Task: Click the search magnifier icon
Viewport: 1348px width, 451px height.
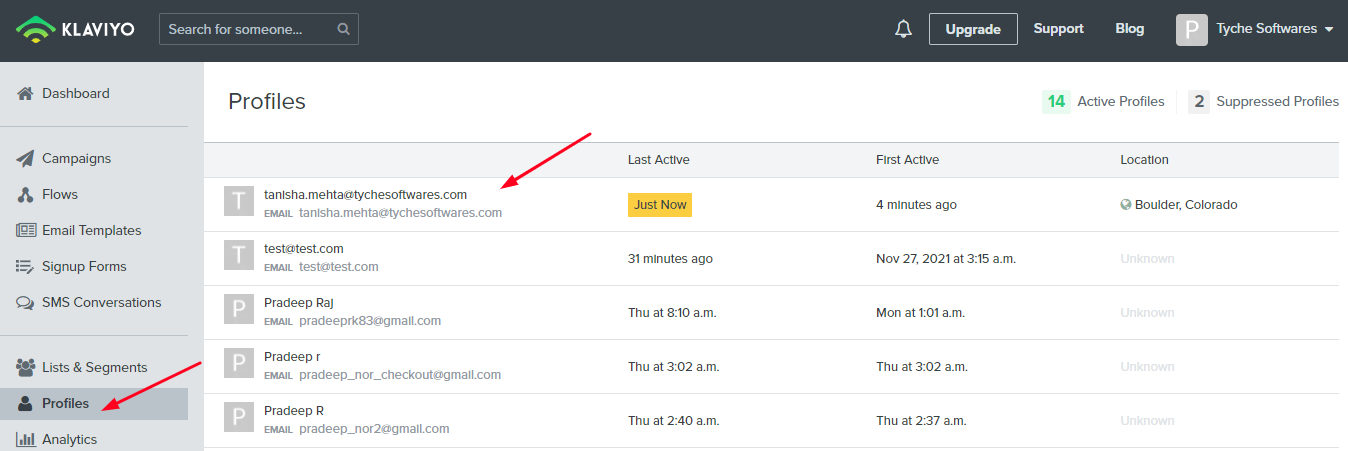Action: coord(343,29)
